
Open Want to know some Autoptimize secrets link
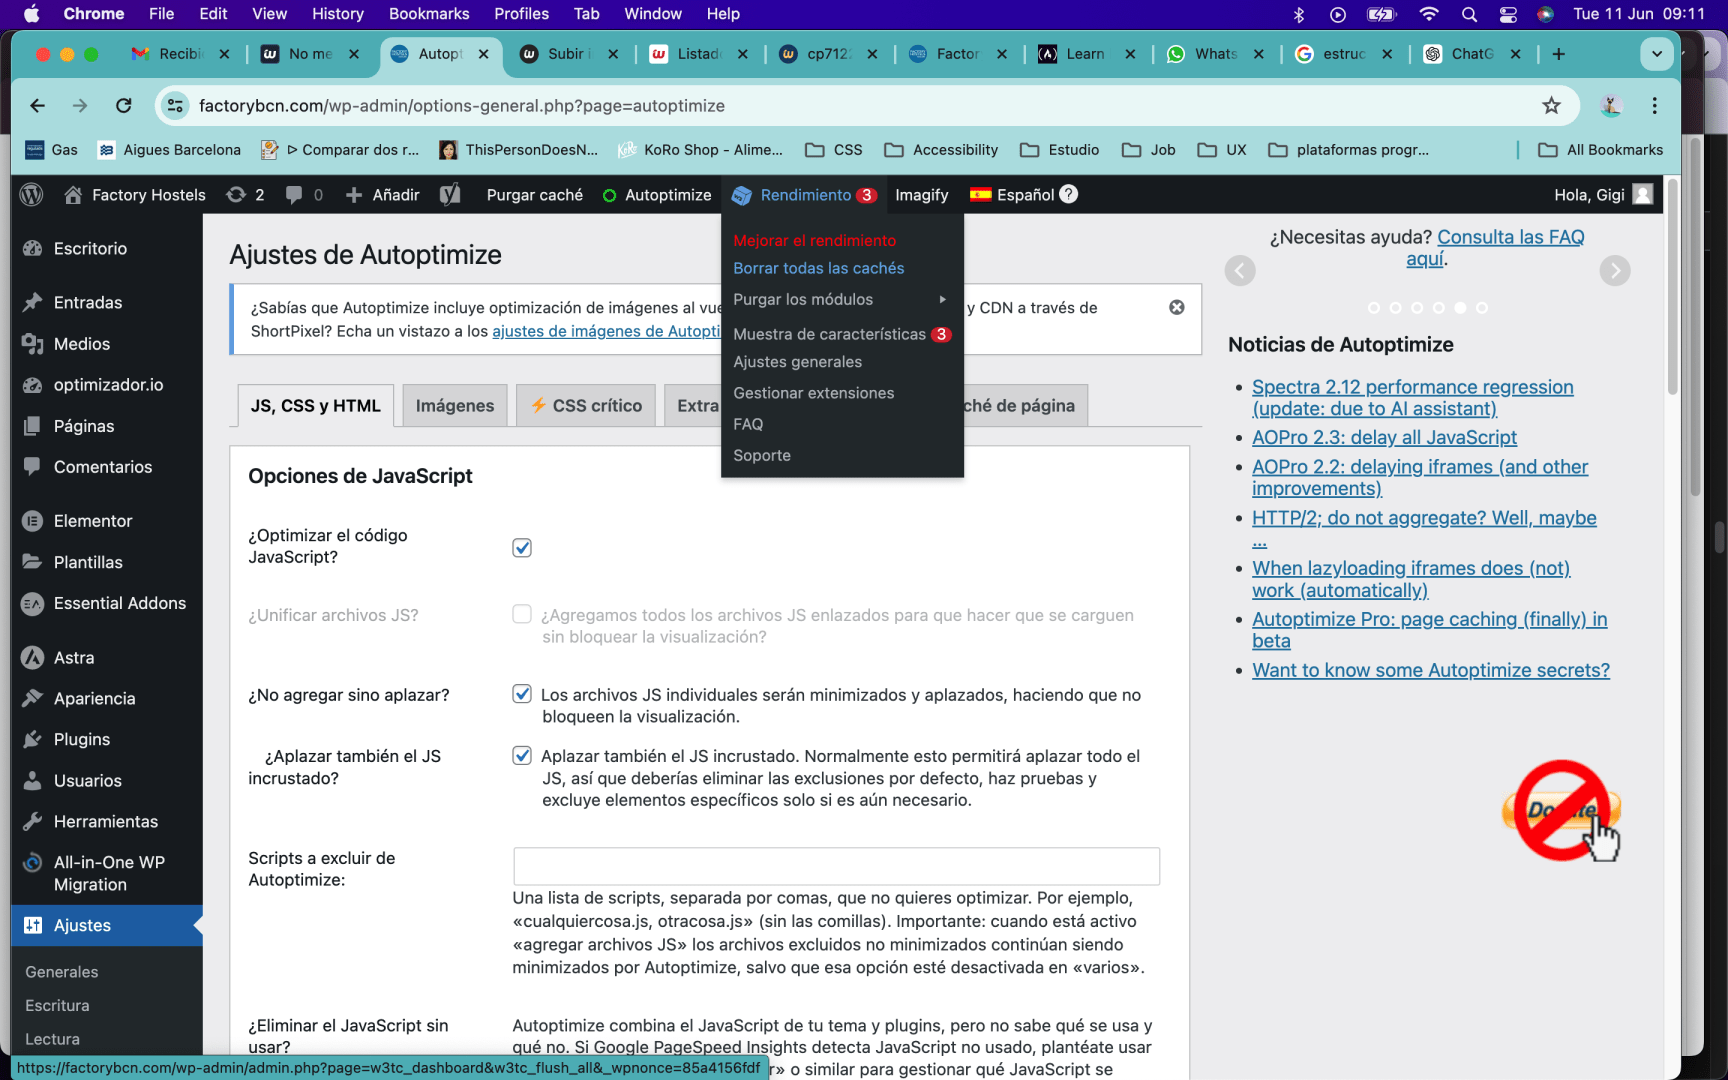pos(1431,670)
